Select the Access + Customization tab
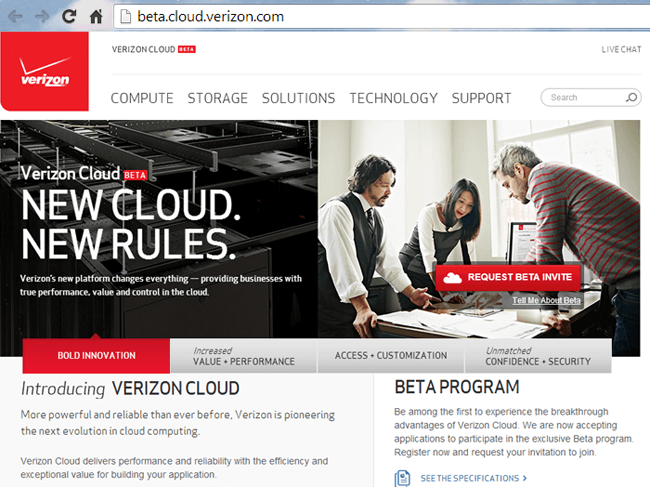Viewport: 650px width, 487px height. [x=391, y=356]
